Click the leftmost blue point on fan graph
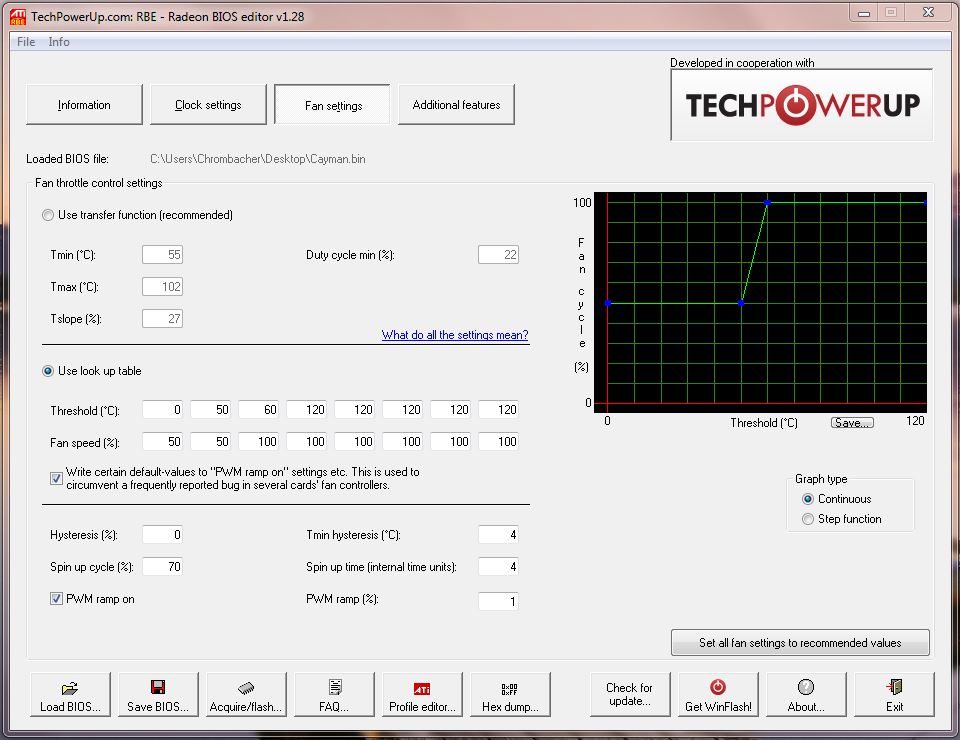 tap(607, 303)
